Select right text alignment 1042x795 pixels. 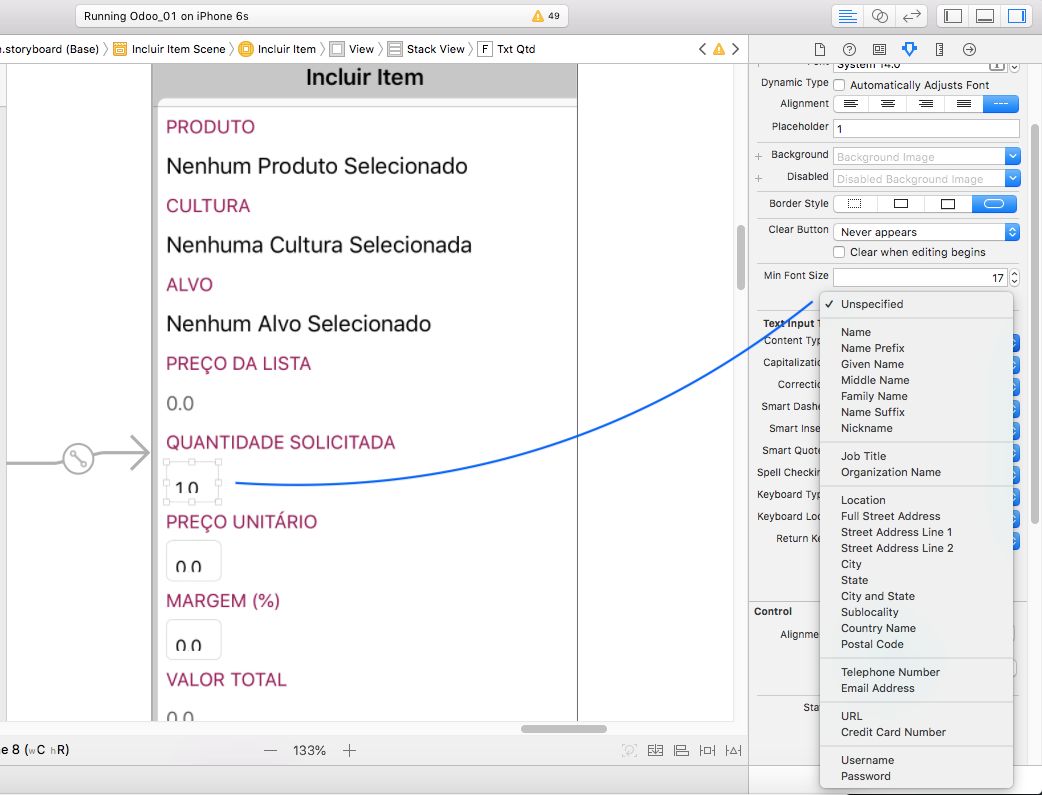coord(926,104)
